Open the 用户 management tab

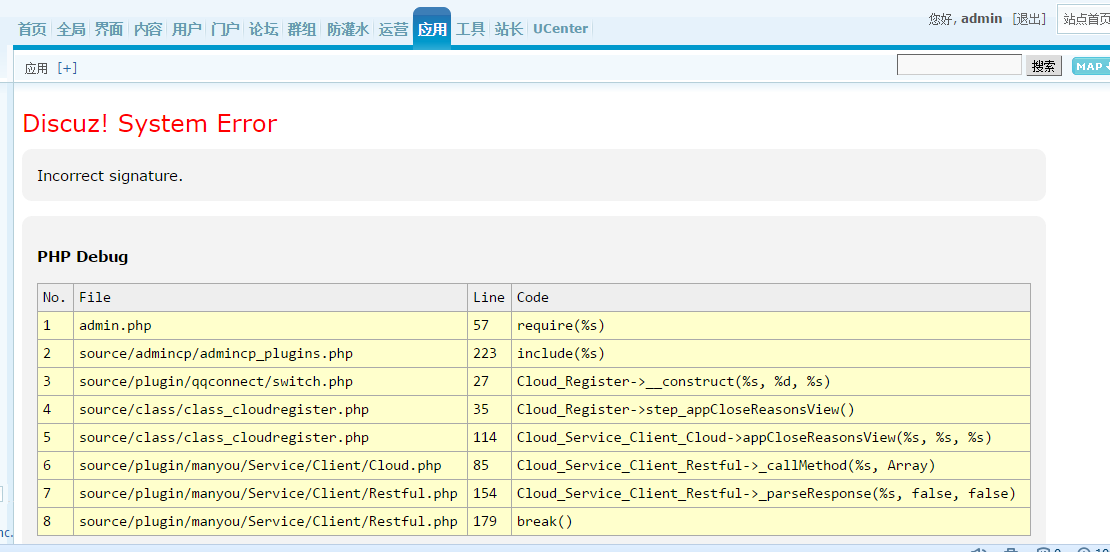(186, 29)
